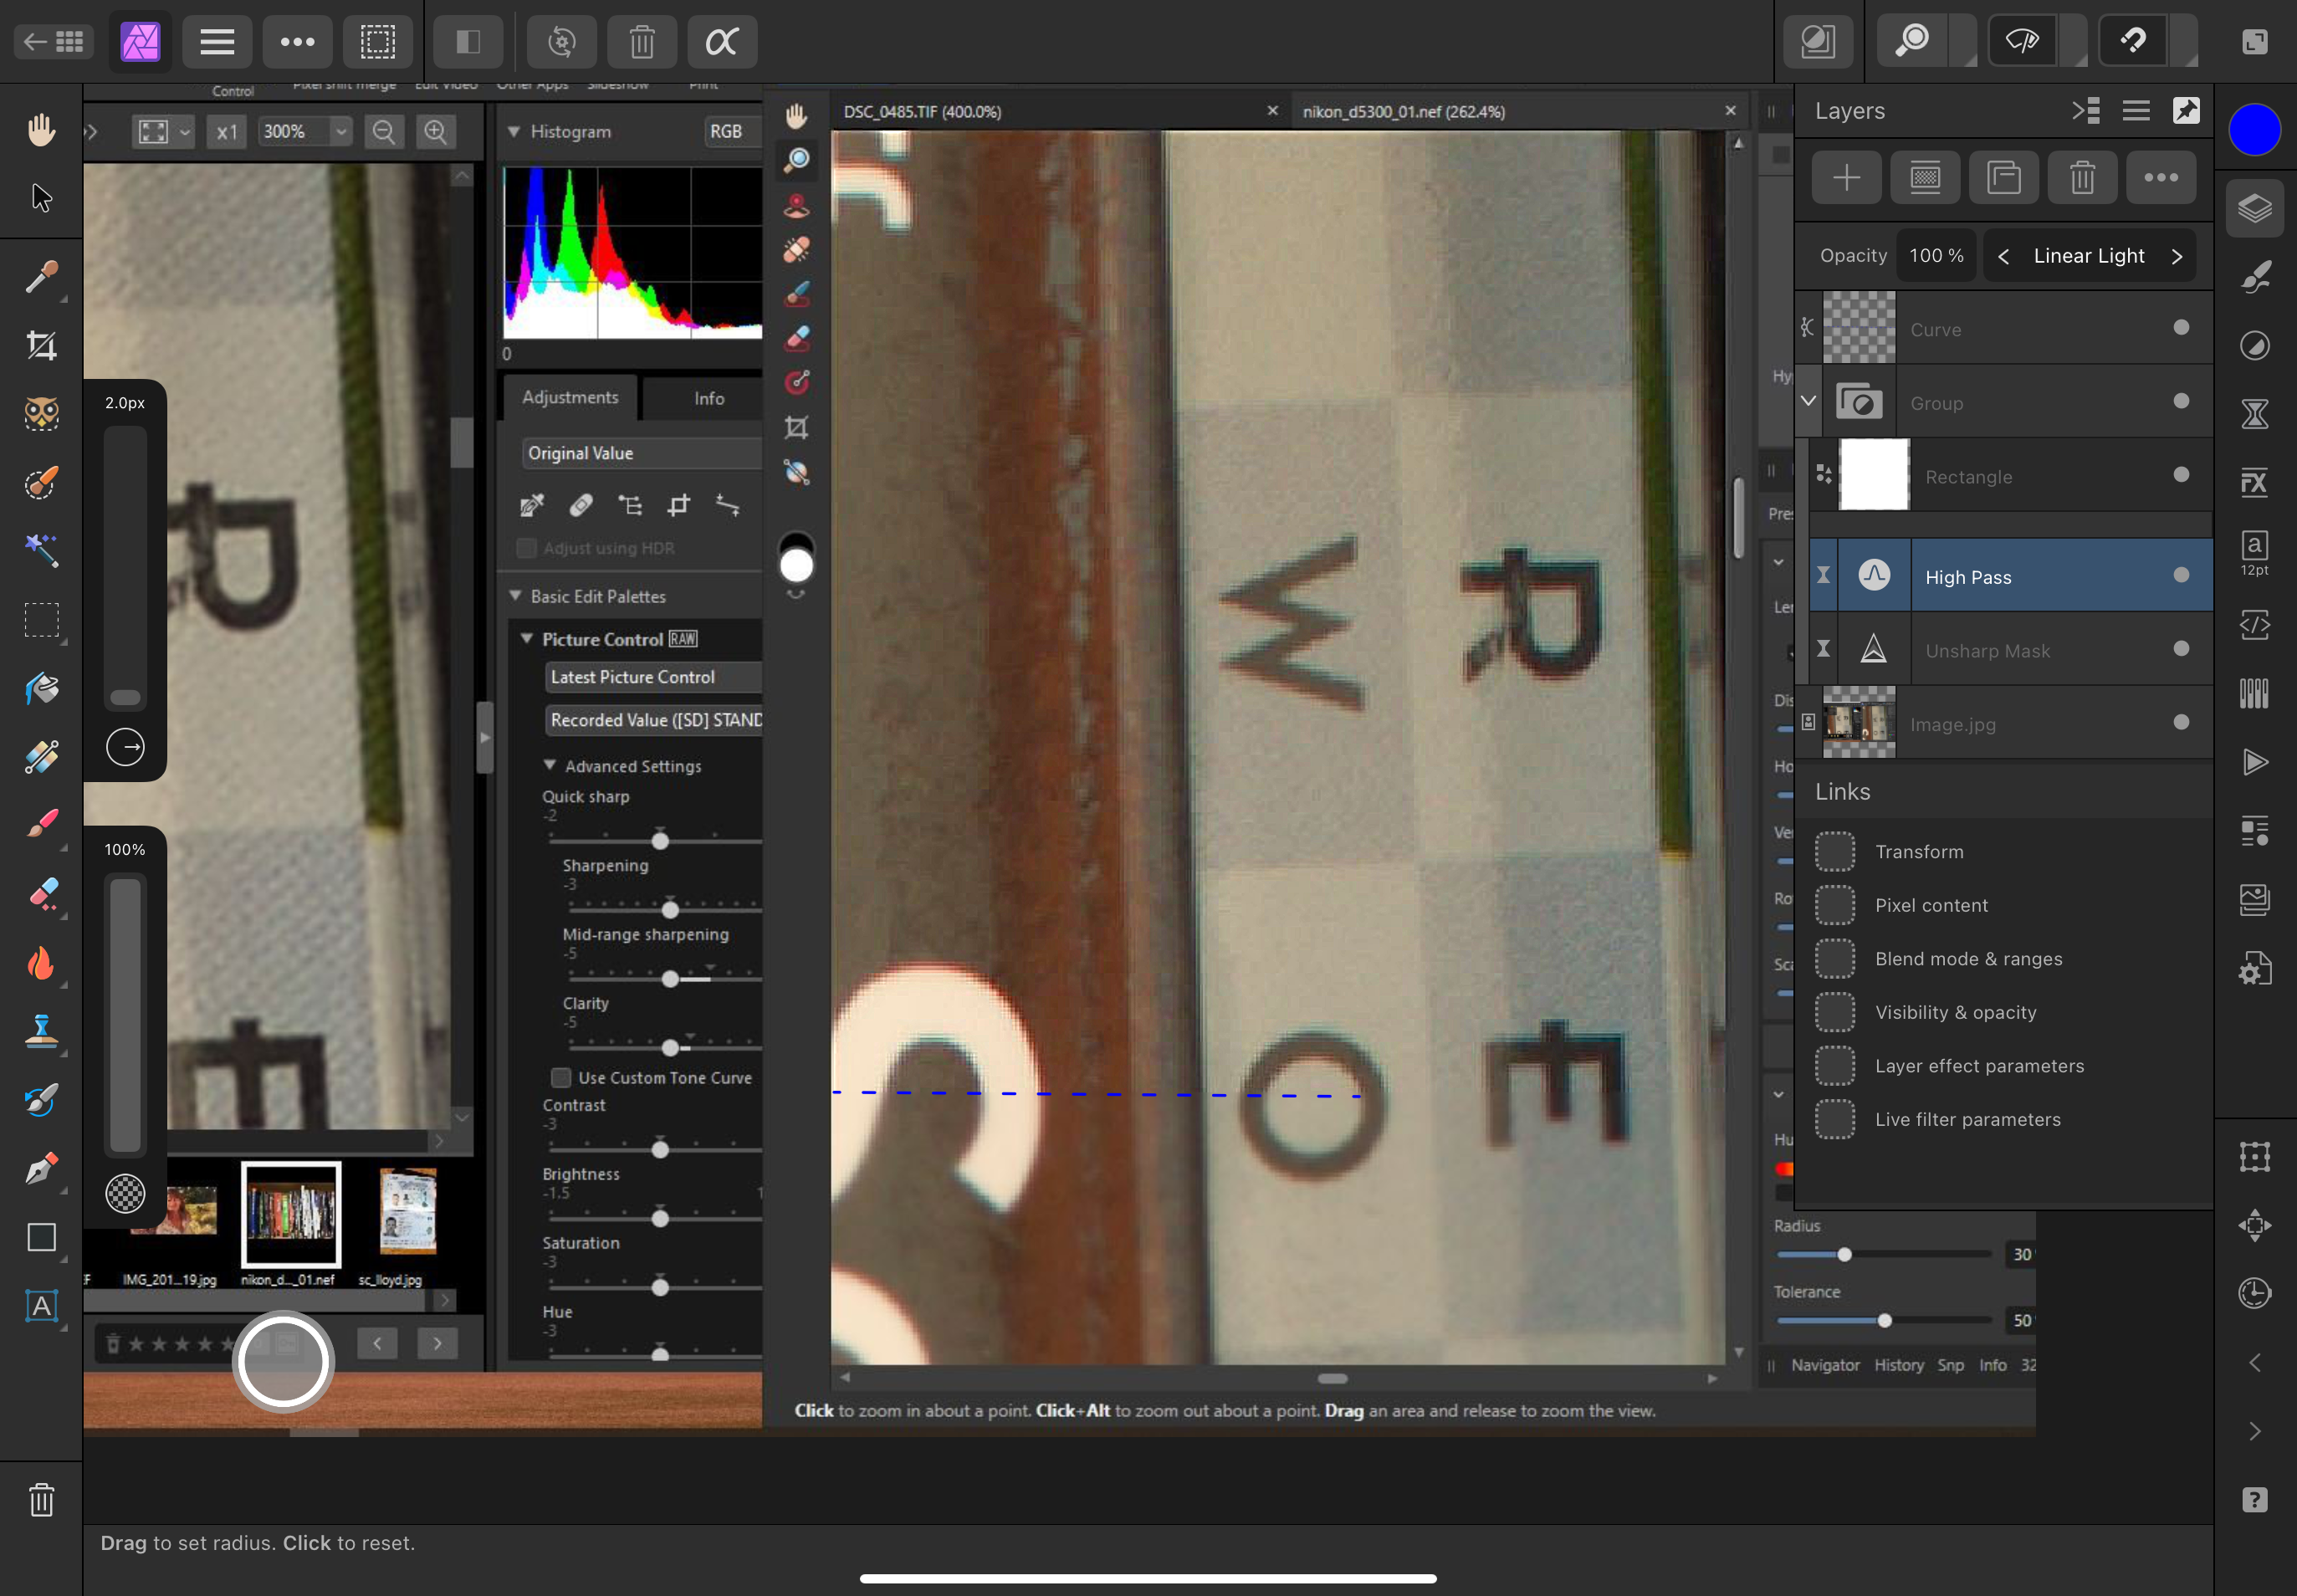
Task: Select the Pen tool
Action: pyautogui.click(x=41, y=1168)
